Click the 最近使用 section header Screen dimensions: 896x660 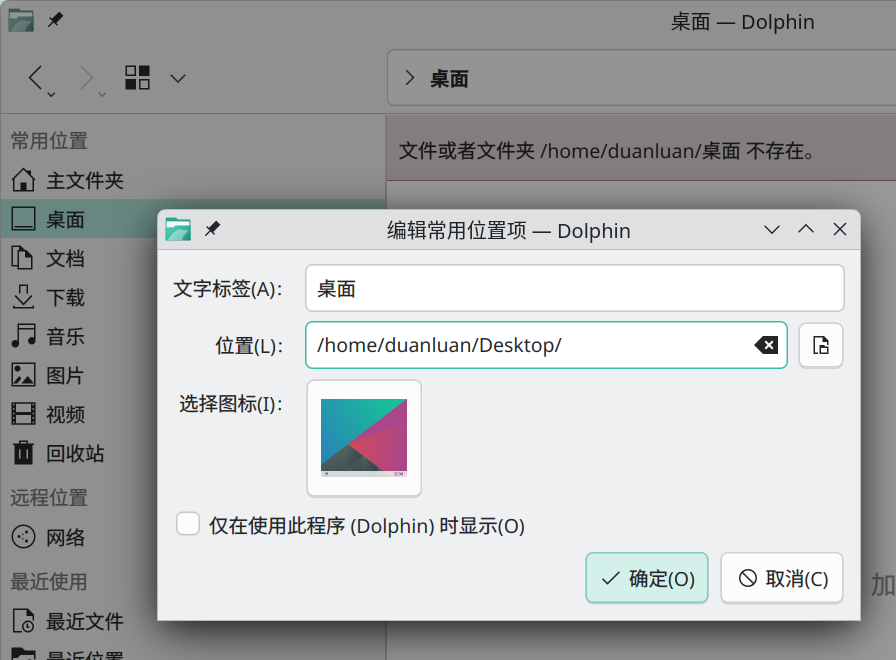(x=49, y=581)
